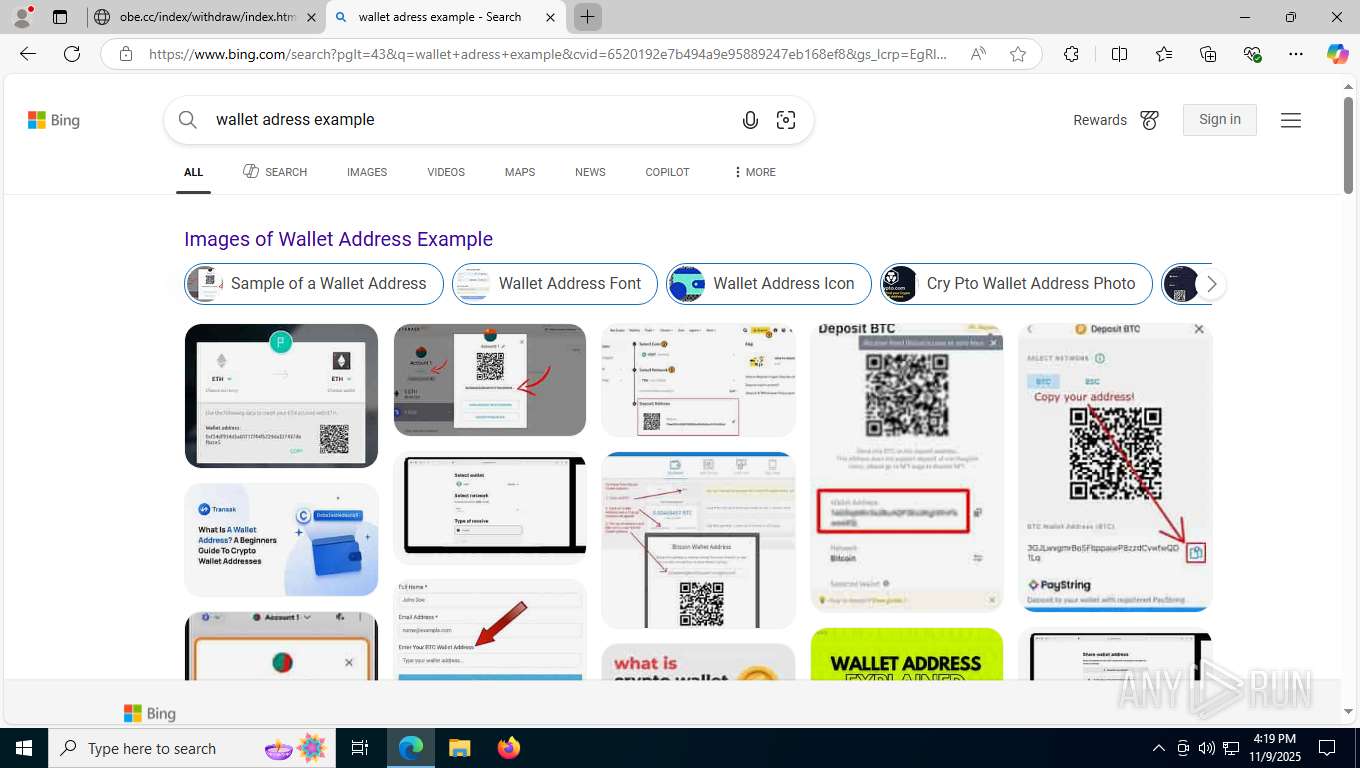Image resolution: width=1360 pixels, height=768 pixels.
Task: Launch Firefox from the taskbar
Action: click(508, 748)
